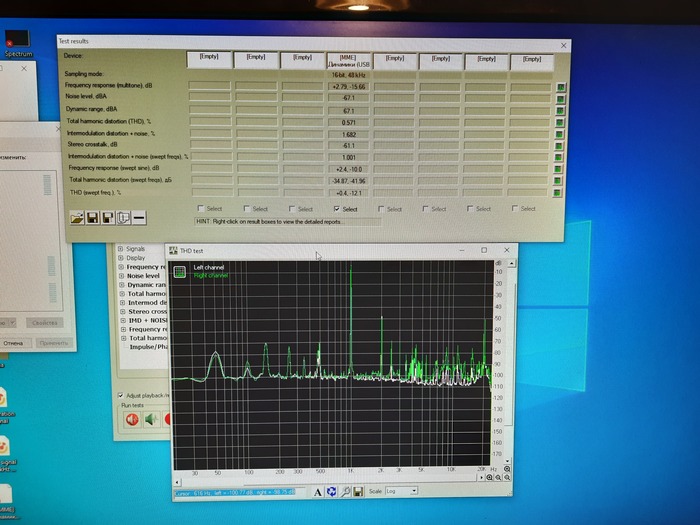Click vertical zoom magnifier beside Hz label
This screenshot has height=525, width=700.
[x=507, y=469]
